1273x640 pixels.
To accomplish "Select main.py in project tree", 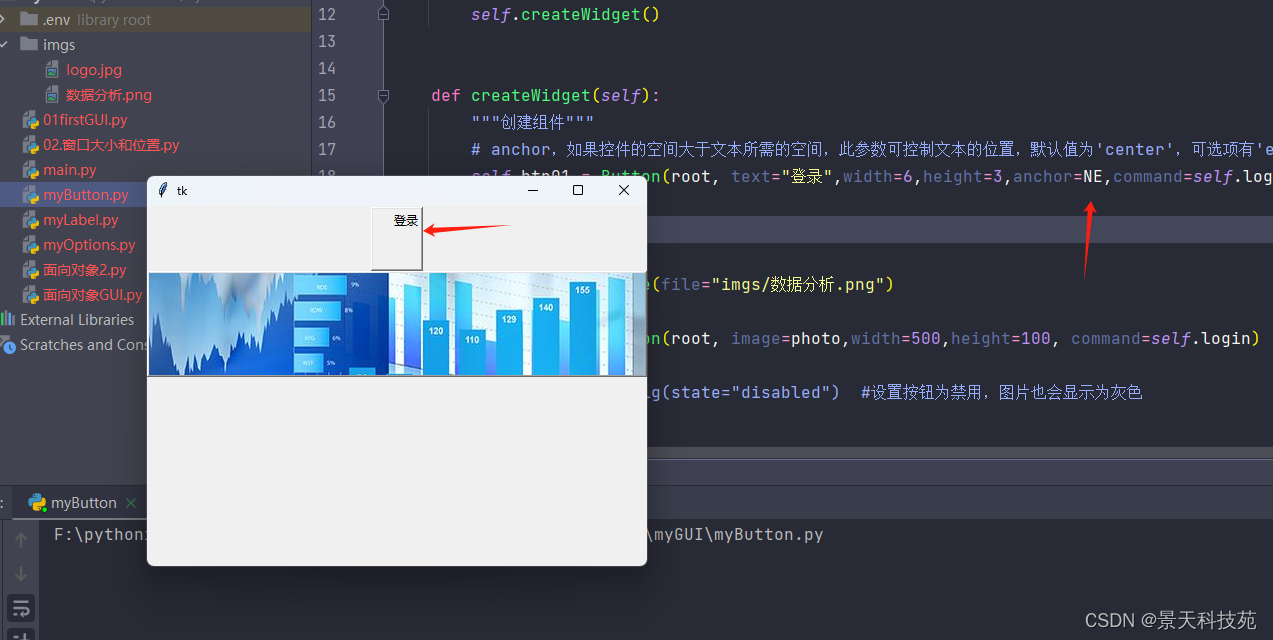I will pyautogui.click(x=70, y=170).
